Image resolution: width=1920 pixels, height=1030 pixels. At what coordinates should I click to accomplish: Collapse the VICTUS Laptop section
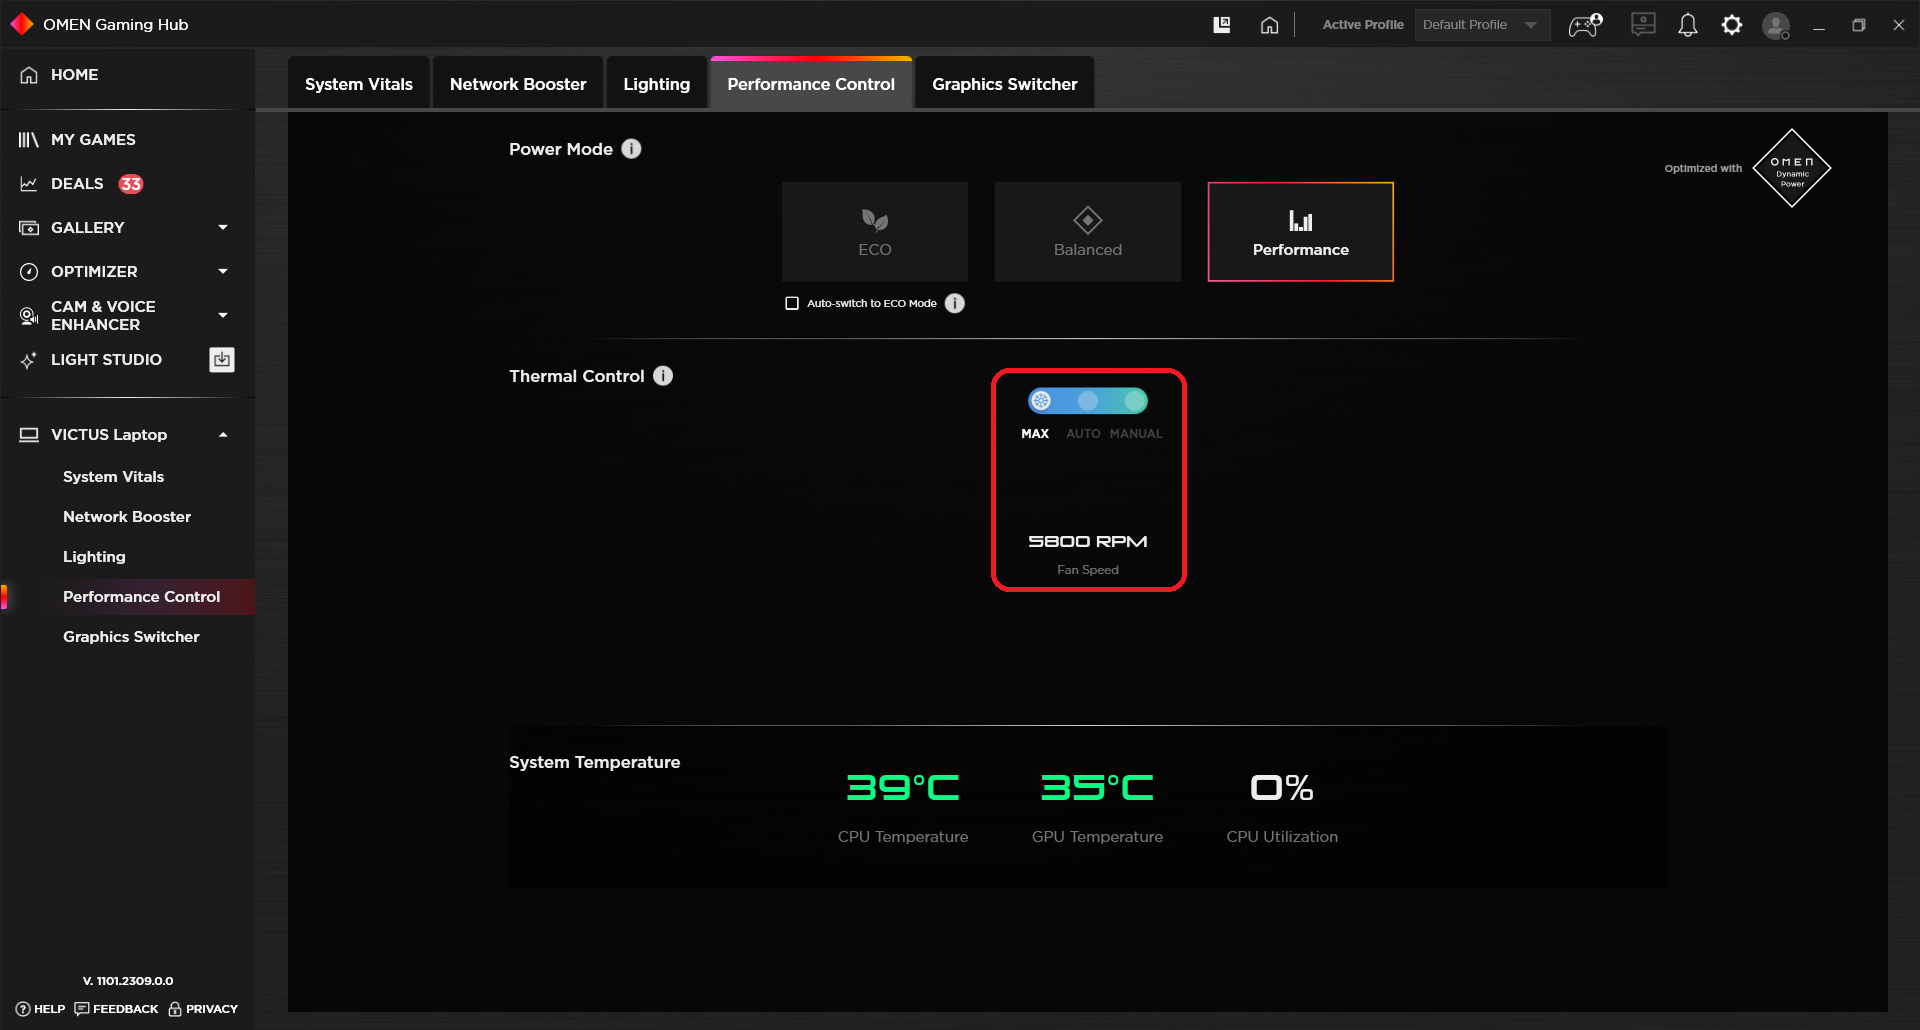click(x=222, y=434)
